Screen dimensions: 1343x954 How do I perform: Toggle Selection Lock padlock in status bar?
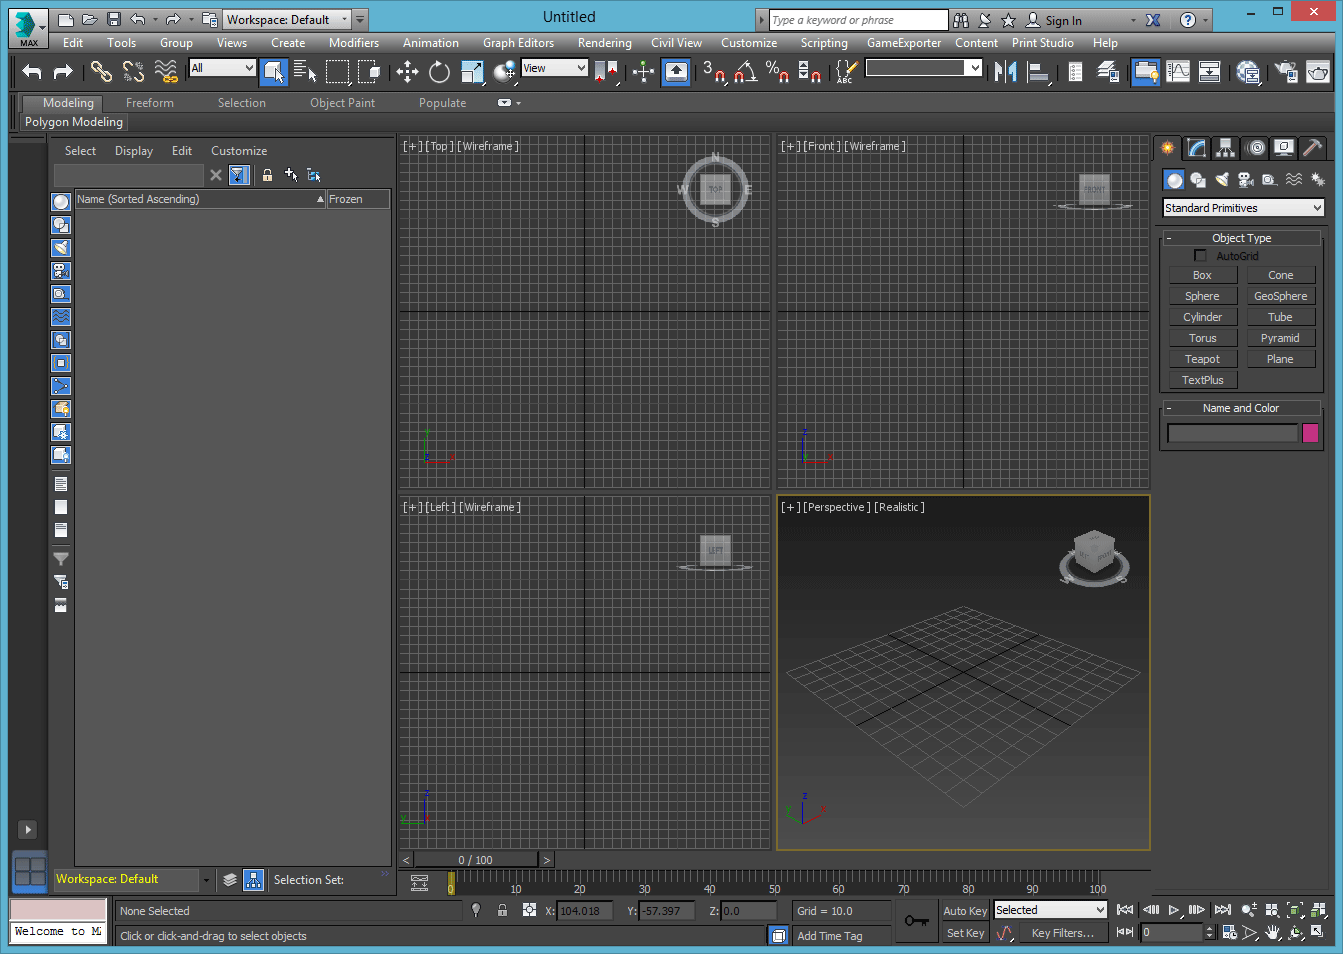click(502, 910)
